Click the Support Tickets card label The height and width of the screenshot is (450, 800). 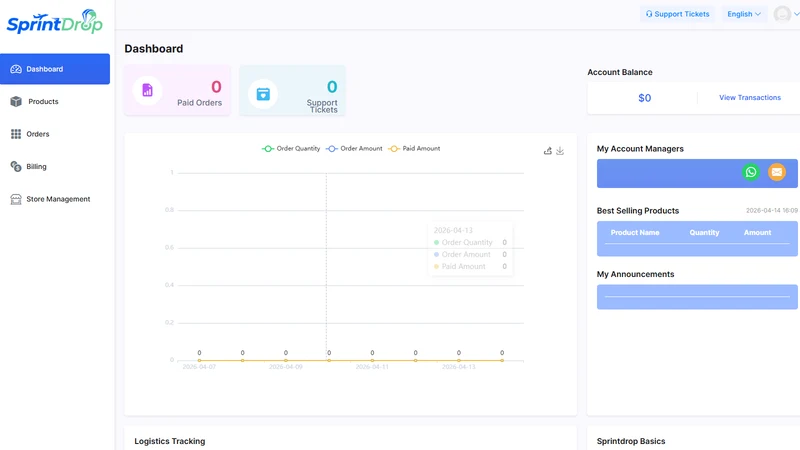click(x=322, y=106)
